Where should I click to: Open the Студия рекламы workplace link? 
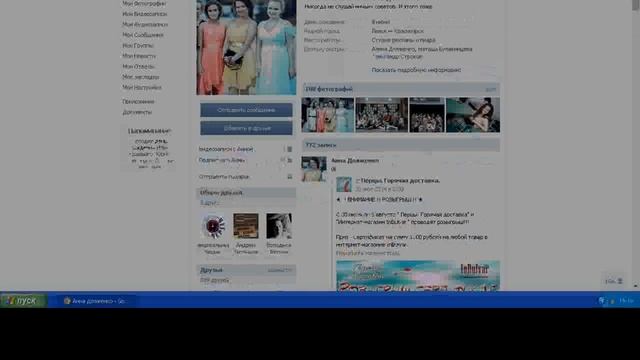[403, 40]
